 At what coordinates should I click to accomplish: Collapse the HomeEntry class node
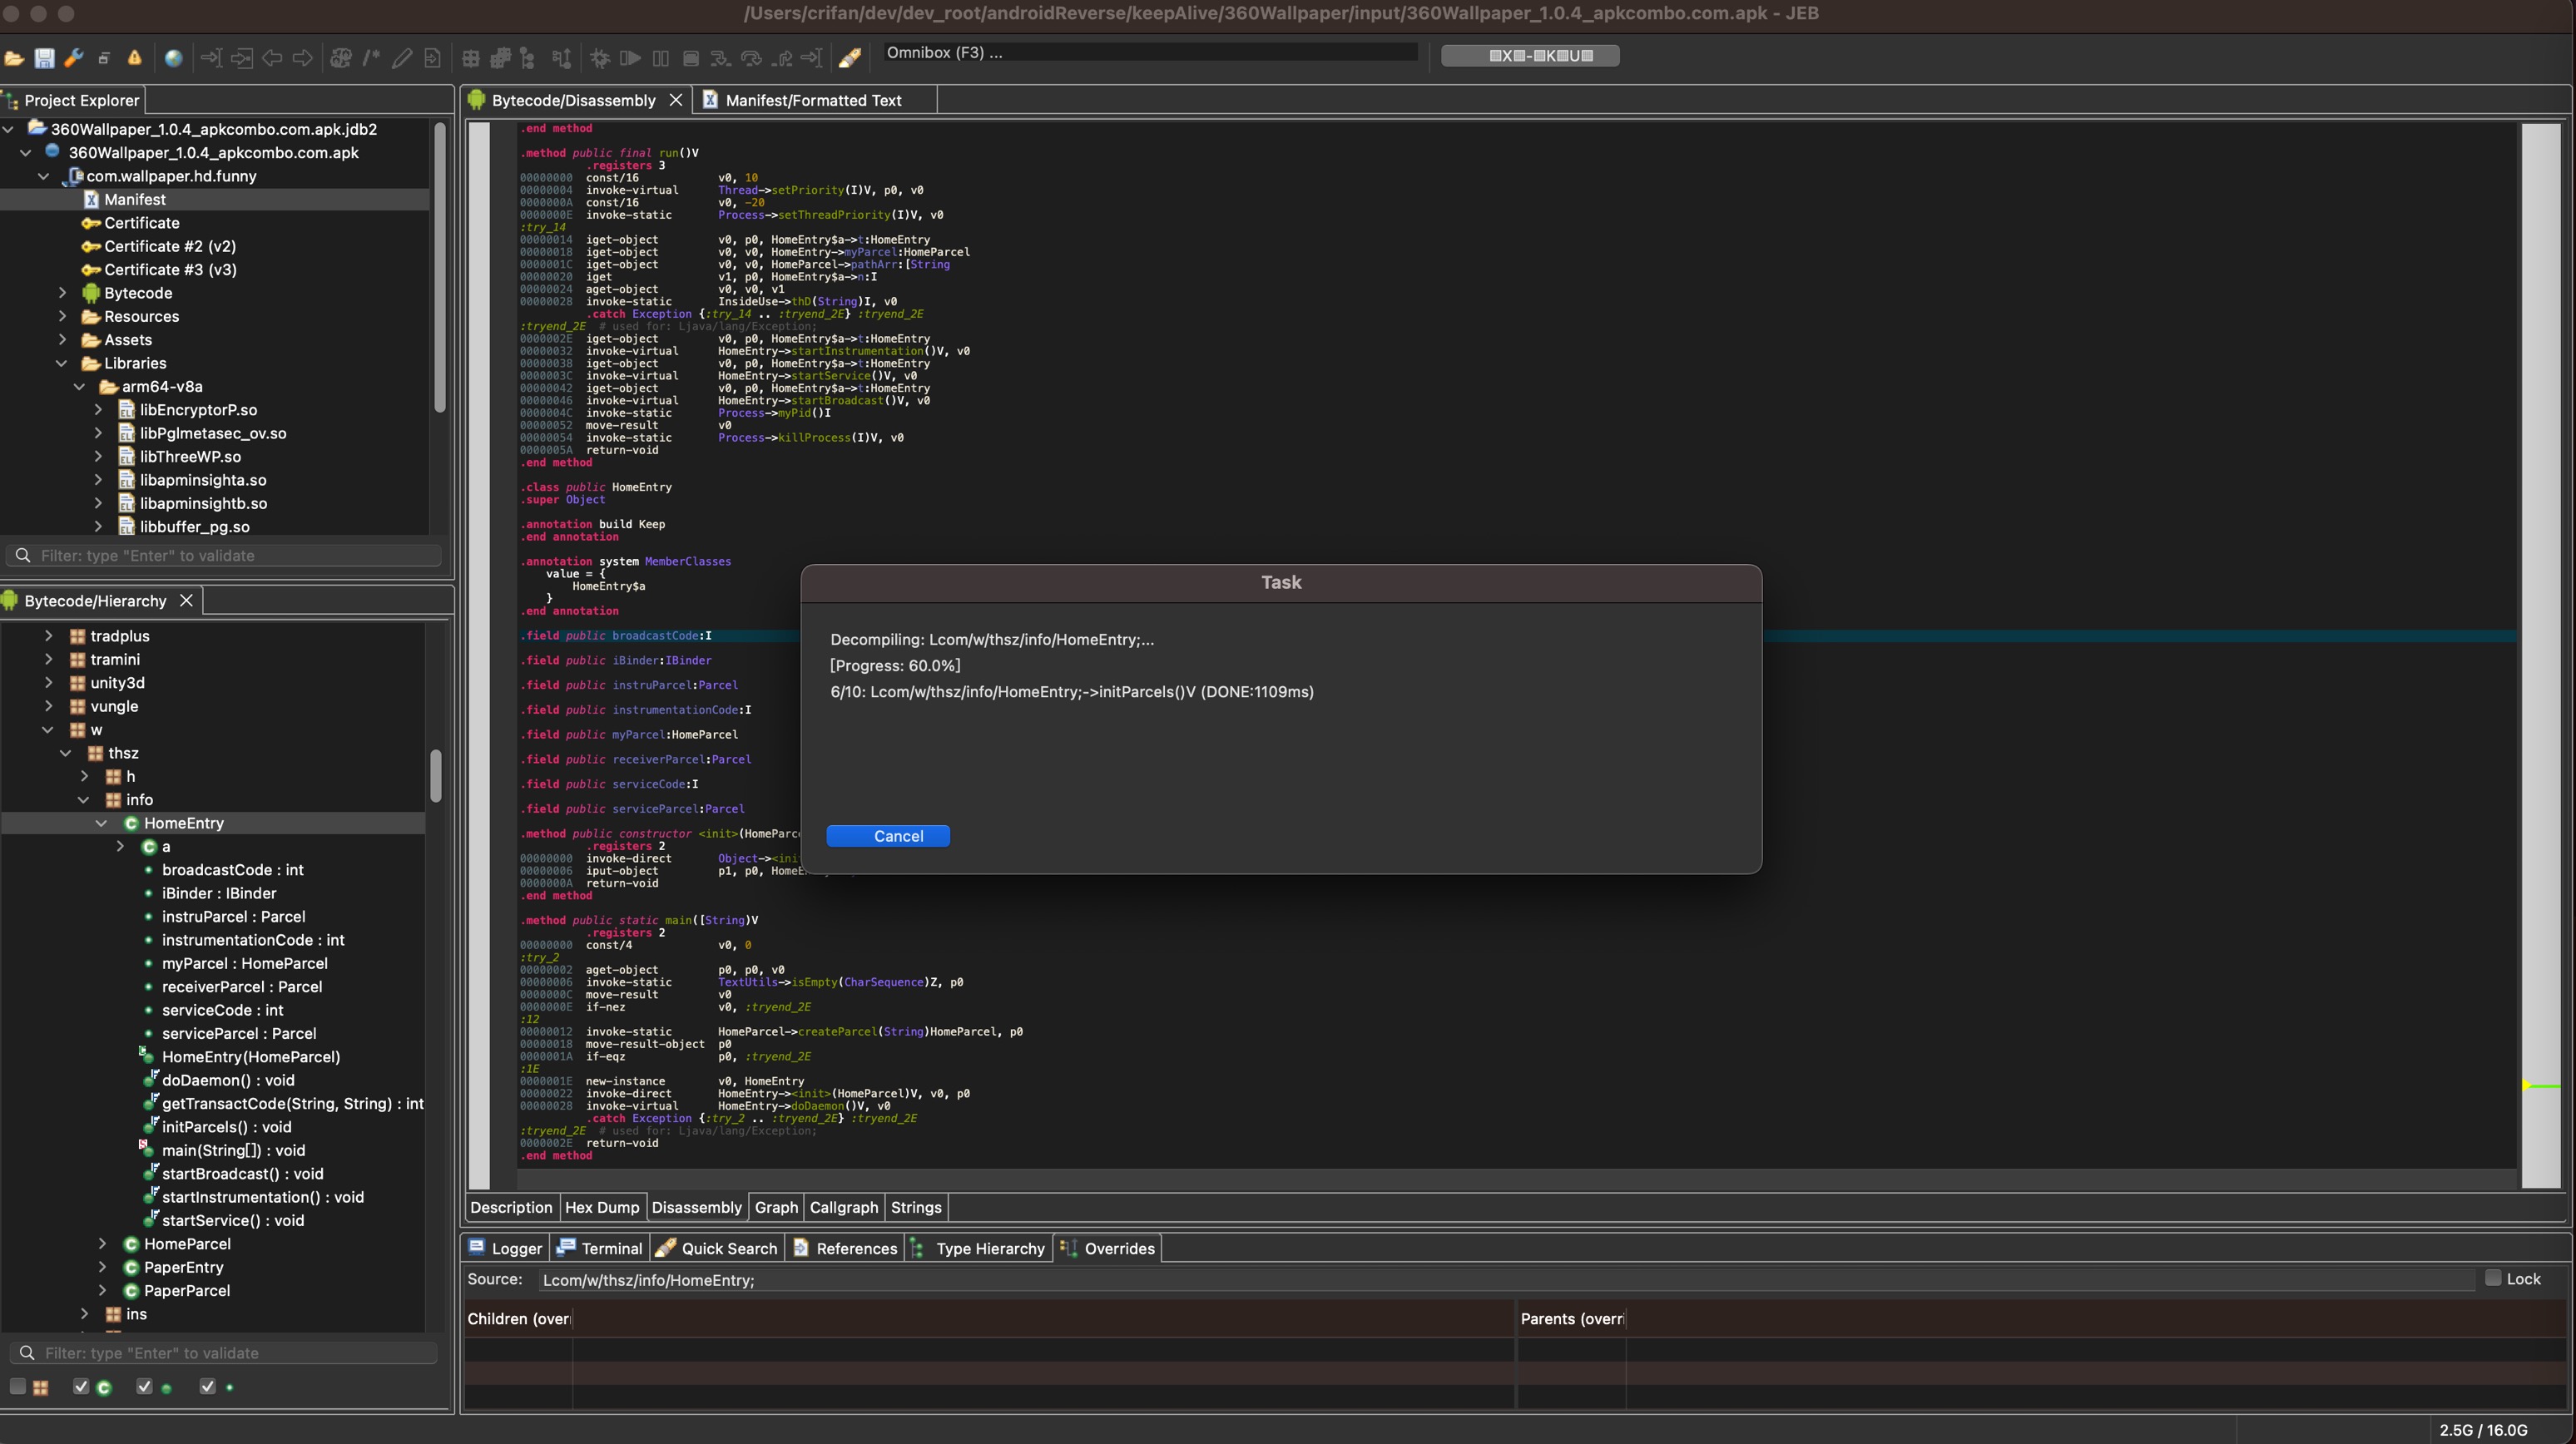pyautogui.click(x=102, y=823)
